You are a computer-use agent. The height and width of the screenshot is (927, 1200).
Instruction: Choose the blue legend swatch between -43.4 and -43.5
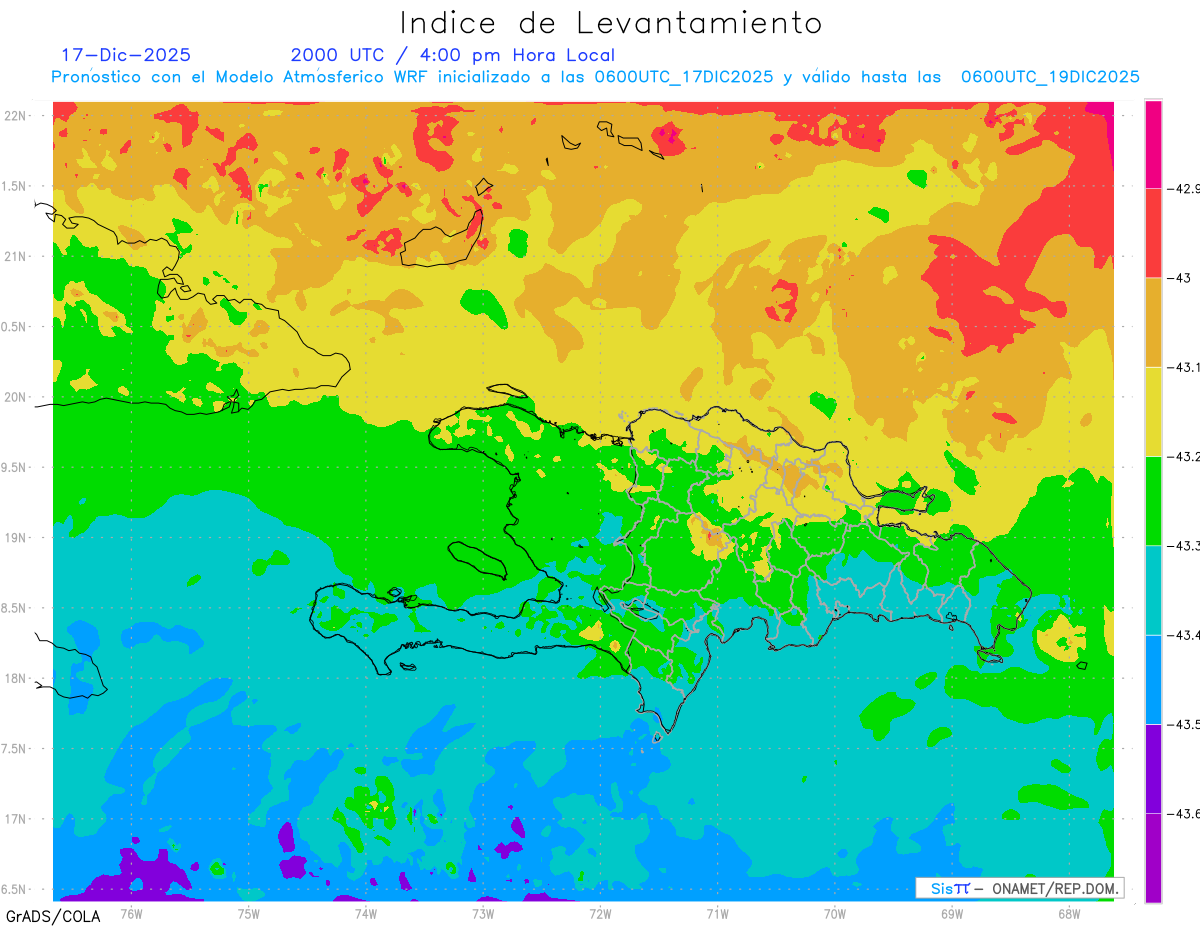click(x=1153, y=679)
